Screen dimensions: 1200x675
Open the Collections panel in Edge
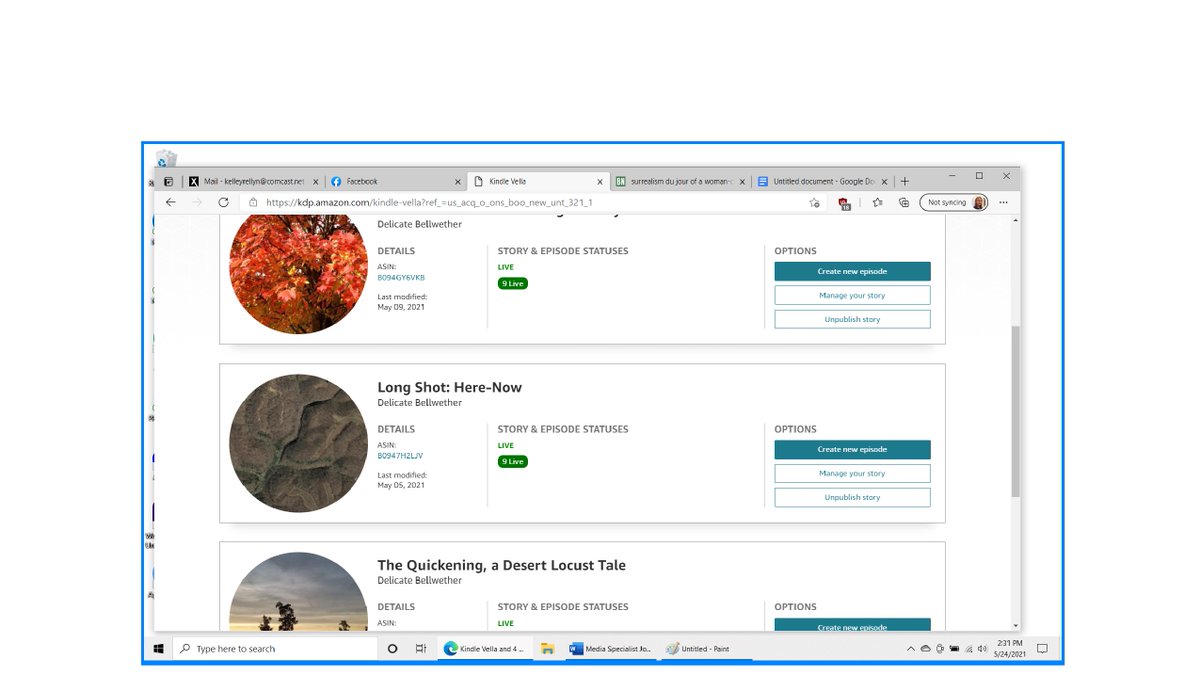pos(903,202)
